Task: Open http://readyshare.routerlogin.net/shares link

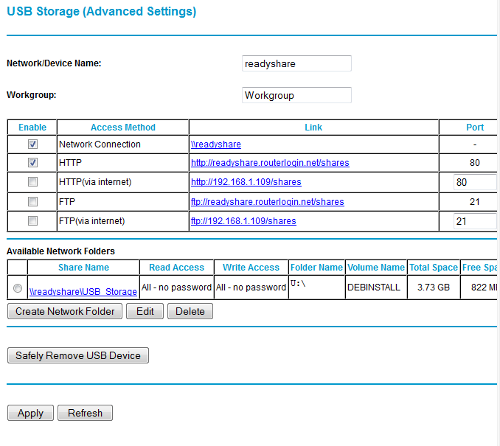Action: point(270,163)
